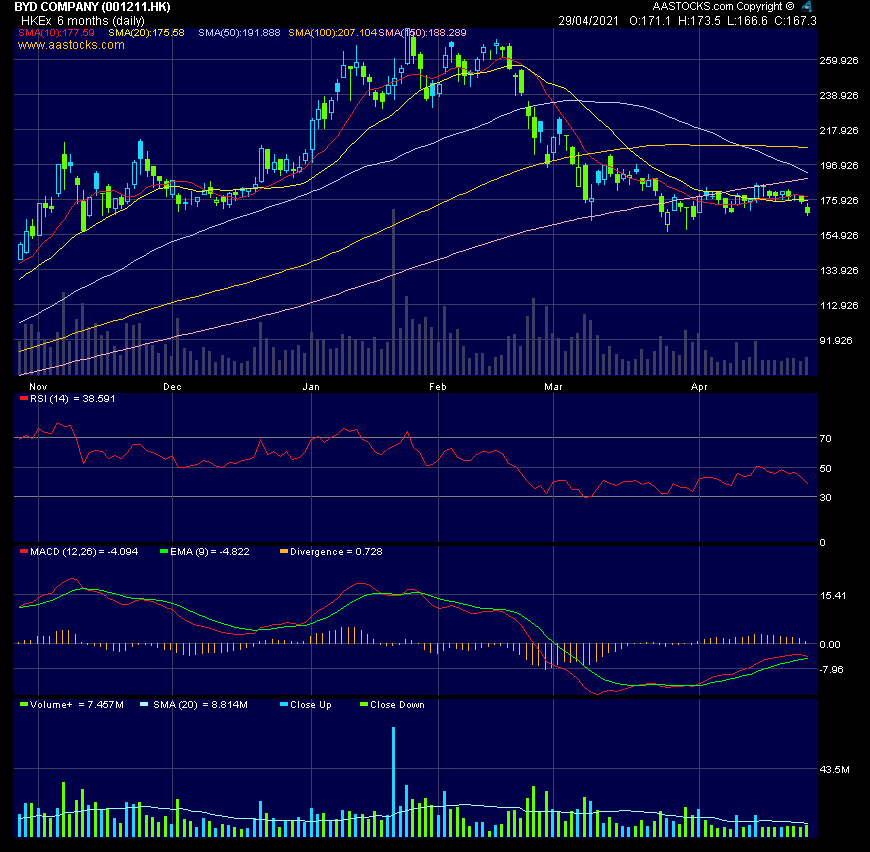Screen dimensions: 870x852
Task: Click the open price O:171.1
Action: point(650,21)
